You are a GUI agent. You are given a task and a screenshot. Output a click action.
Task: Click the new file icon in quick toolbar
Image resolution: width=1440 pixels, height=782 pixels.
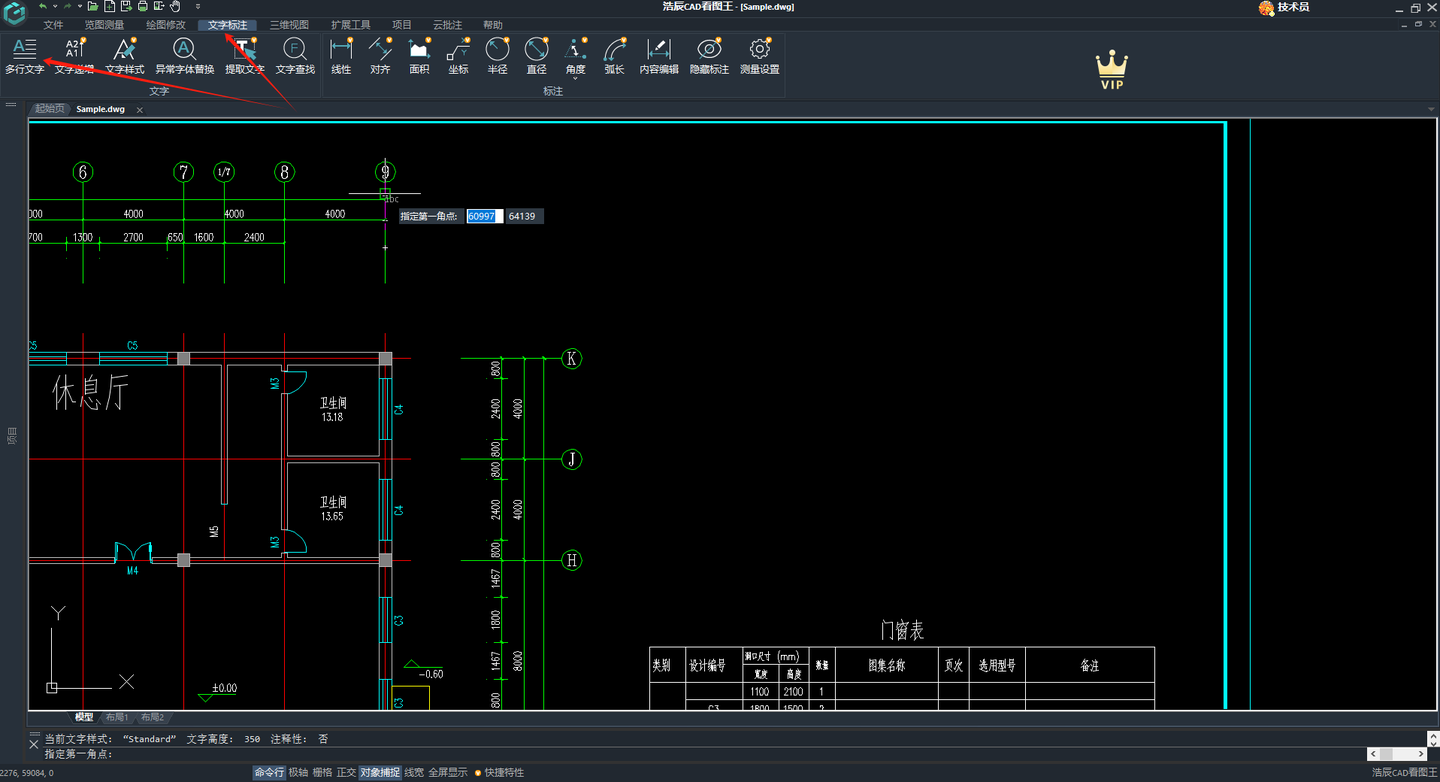109,6
